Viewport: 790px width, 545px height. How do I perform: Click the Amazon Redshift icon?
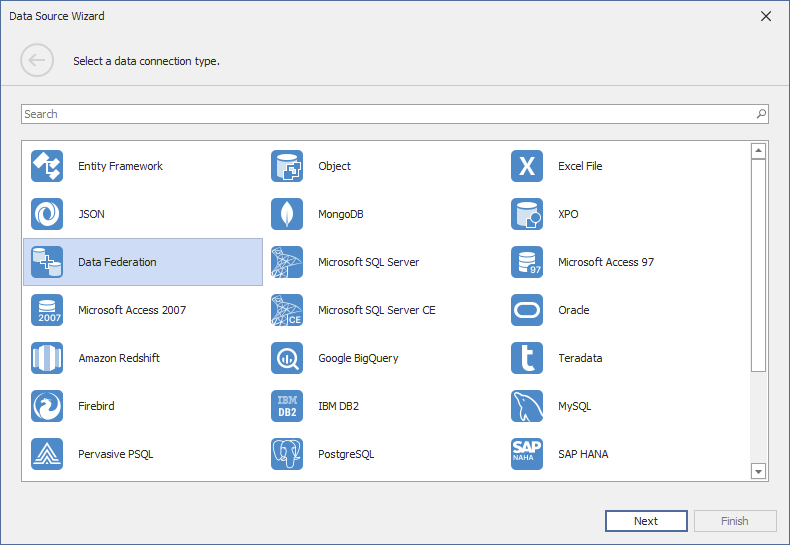pyautogui.click(x=47, y=358)
